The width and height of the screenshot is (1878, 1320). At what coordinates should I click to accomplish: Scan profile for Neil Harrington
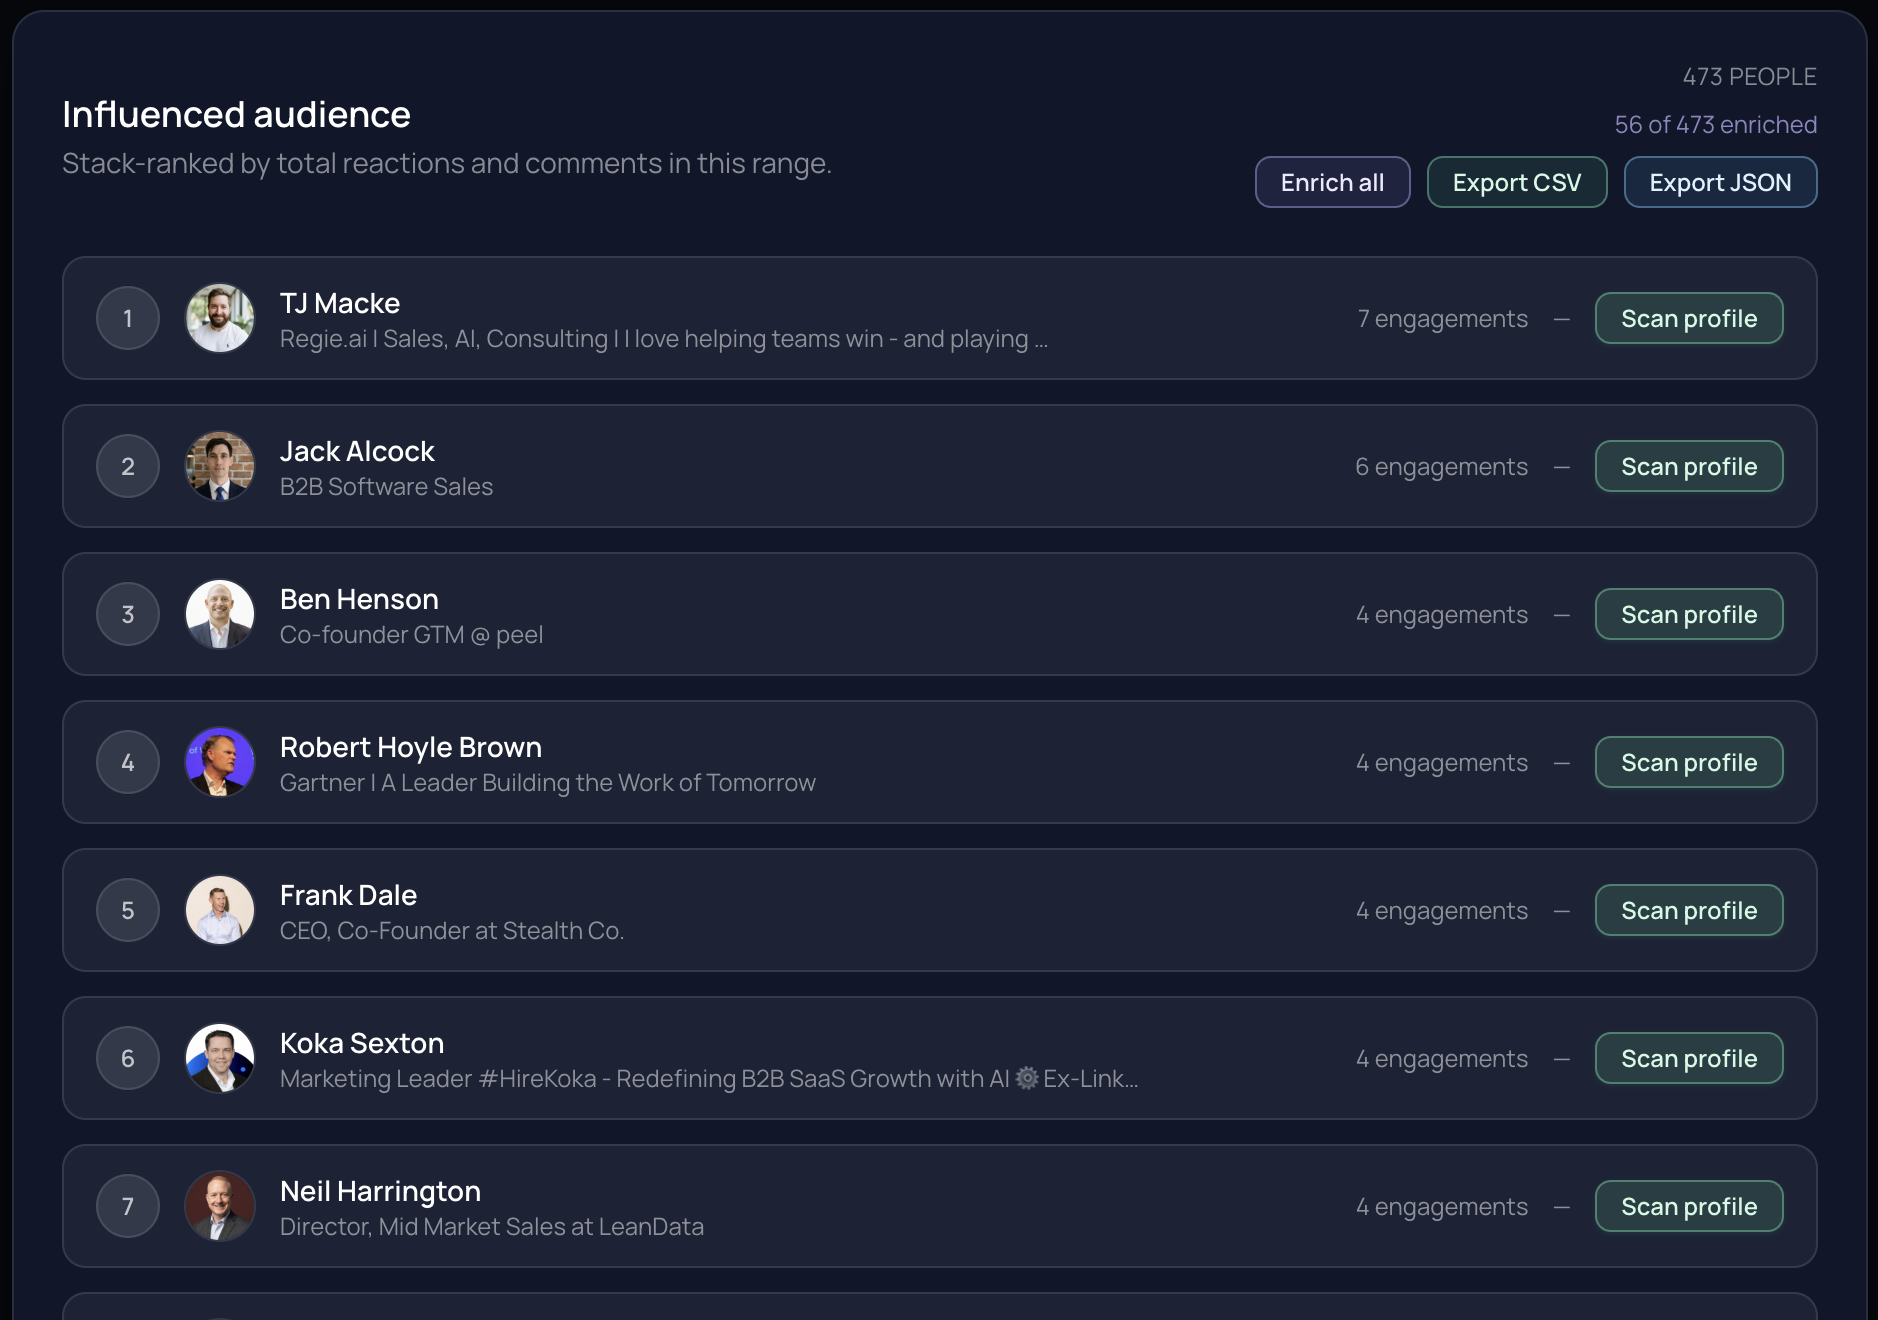coord(1689,1206)
